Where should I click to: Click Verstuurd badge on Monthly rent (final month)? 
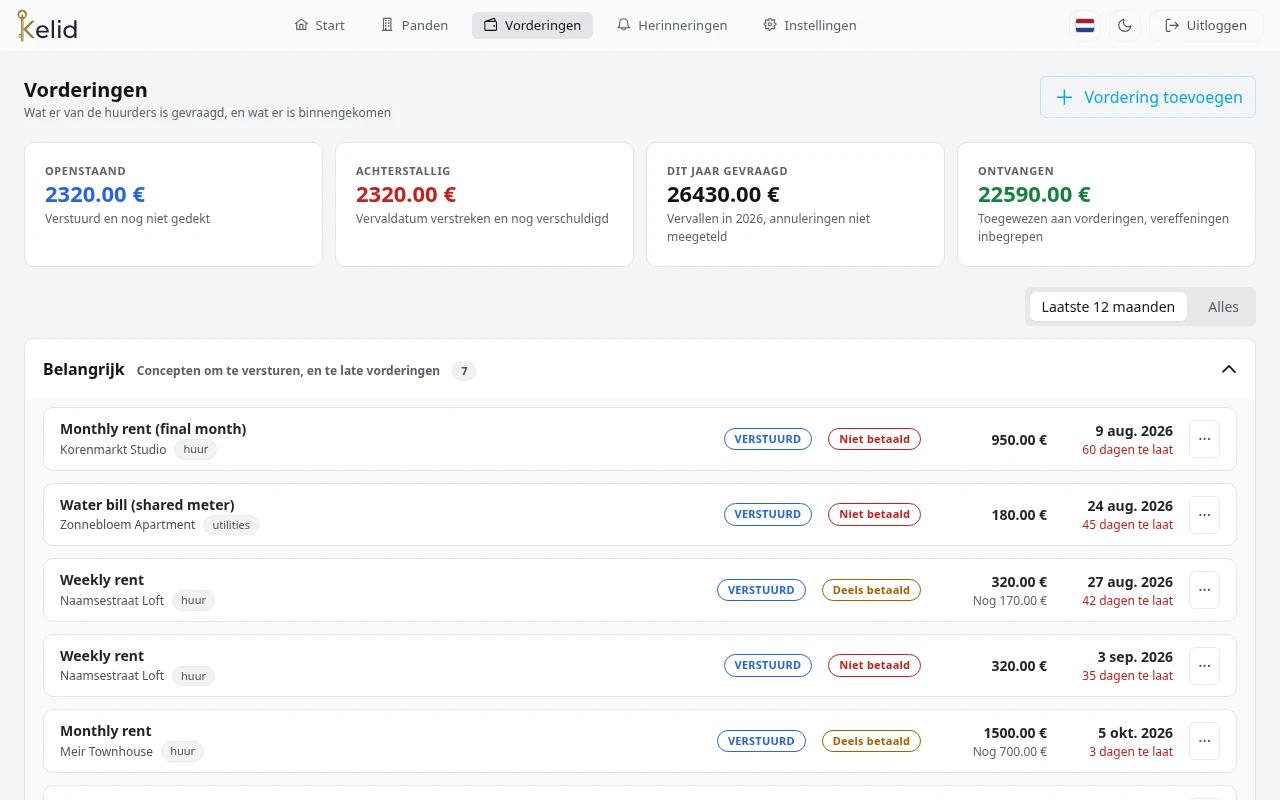click(768, 439)
